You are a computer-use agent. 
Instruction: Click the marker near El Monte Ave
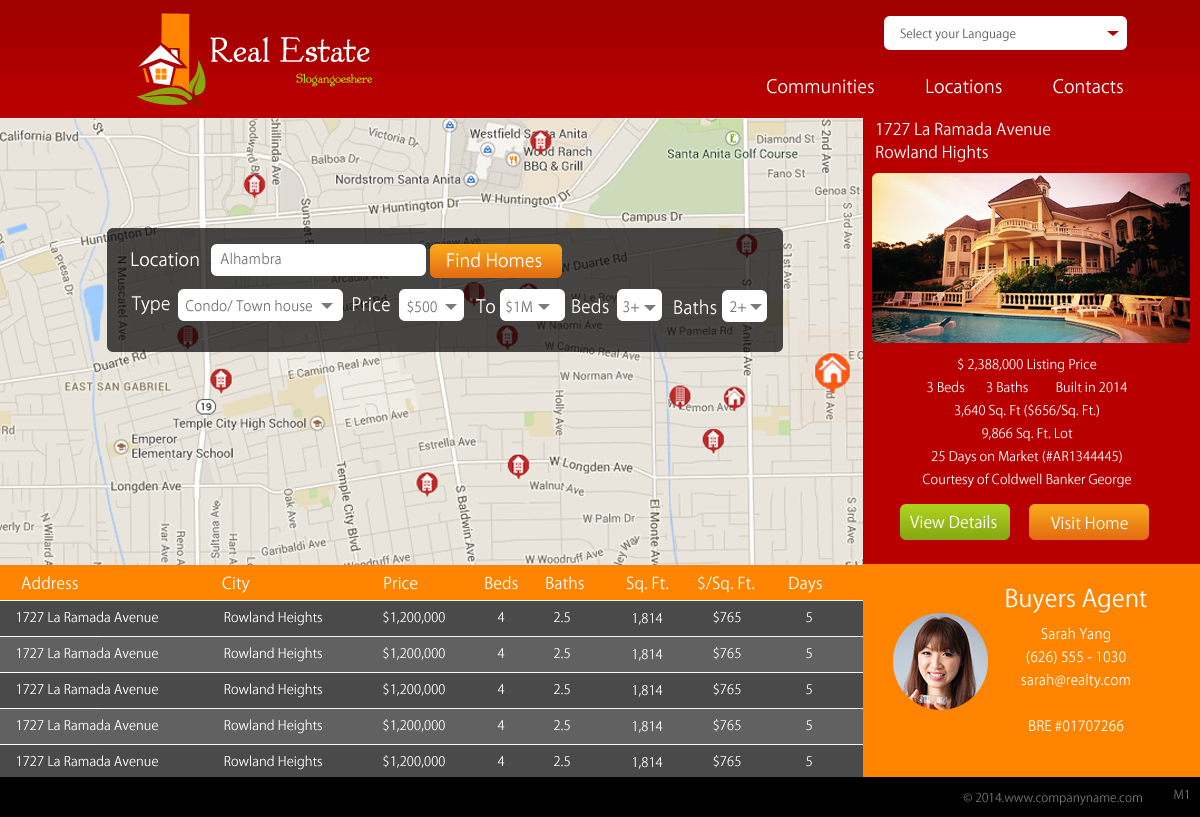[x=714, y=440]
